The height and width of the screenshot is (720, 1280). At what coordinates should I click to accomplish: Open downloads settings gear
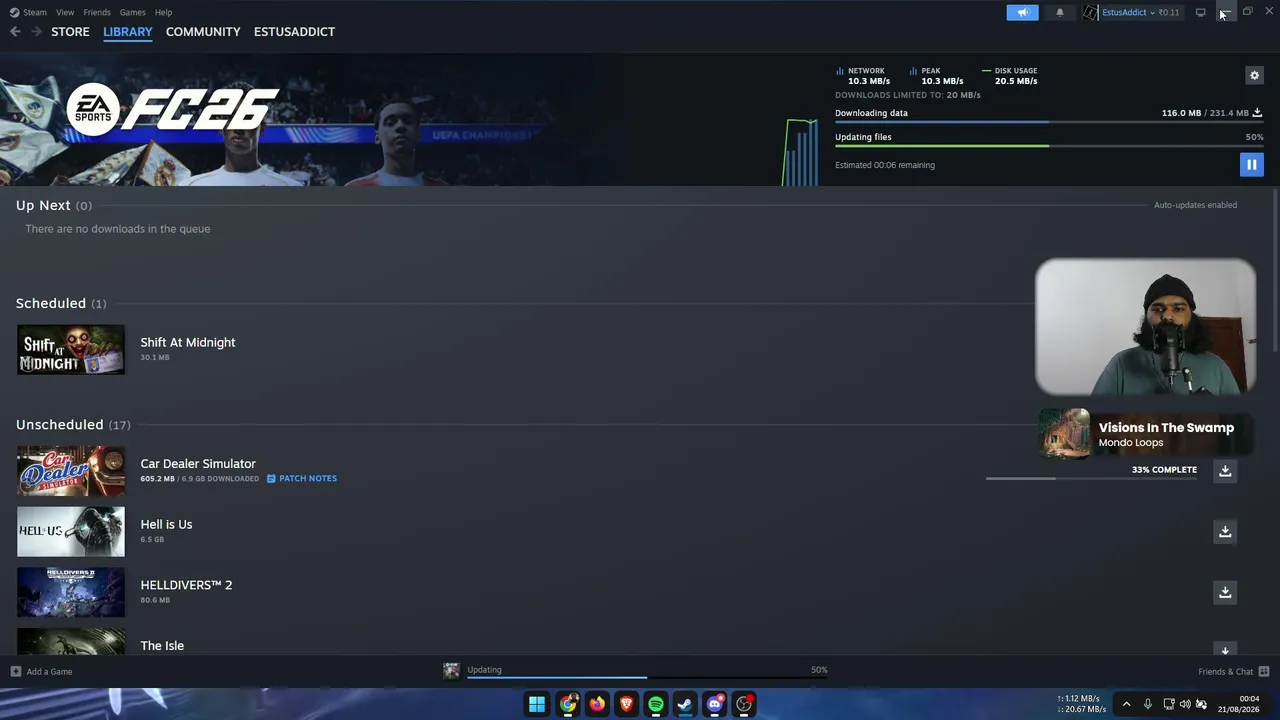pyautogui.click(x=1254, y=75)
